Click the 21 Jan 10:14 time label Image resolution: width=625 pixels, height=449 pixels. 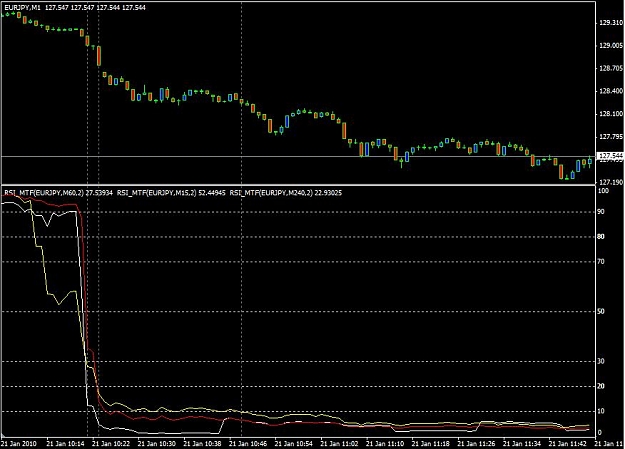[65, 443]
